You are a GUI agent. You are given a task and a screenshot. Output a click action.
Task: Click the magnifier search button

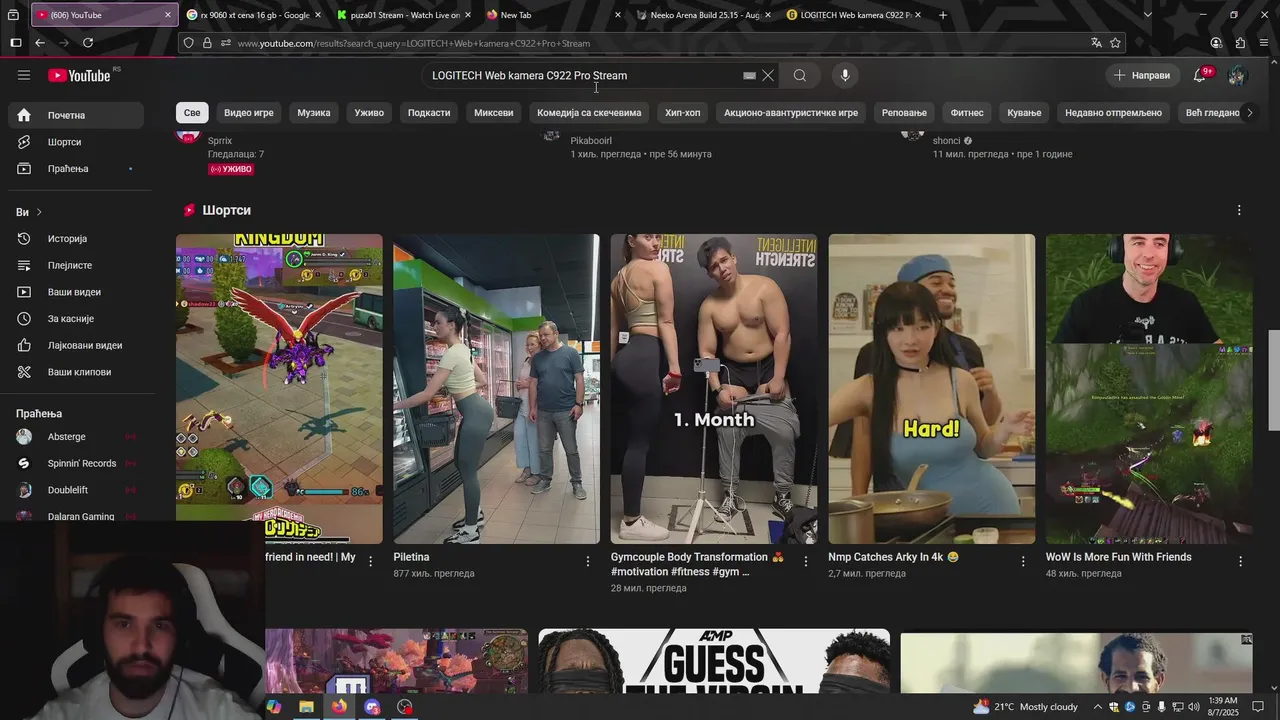(800, 75)
